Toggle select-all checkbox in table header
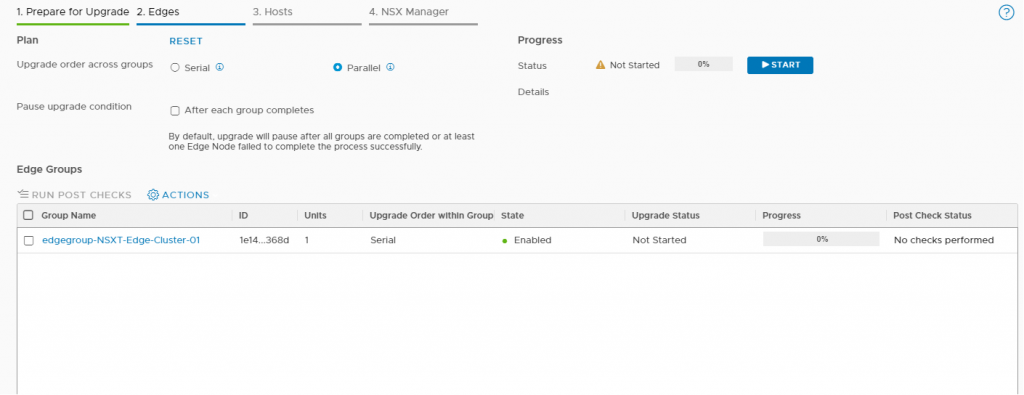The height and width of the screenshot is (395, 1024). 28,215
